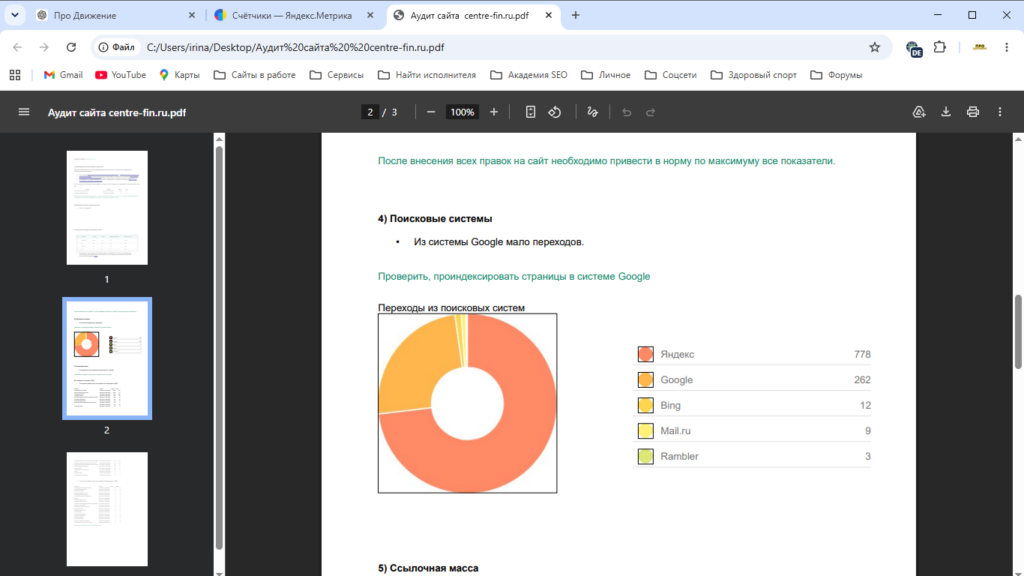The image size is (1024, 576).
Task: Click the 100% zoom level field
Action: coord(462,112)
